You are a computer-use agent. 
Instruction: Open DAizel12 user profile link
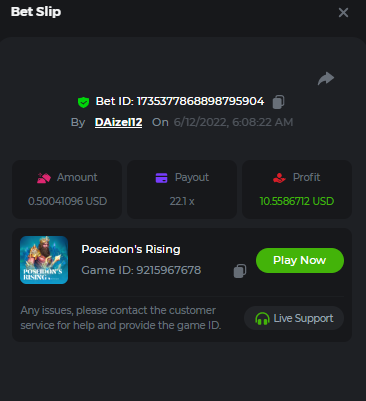(119, 122)
